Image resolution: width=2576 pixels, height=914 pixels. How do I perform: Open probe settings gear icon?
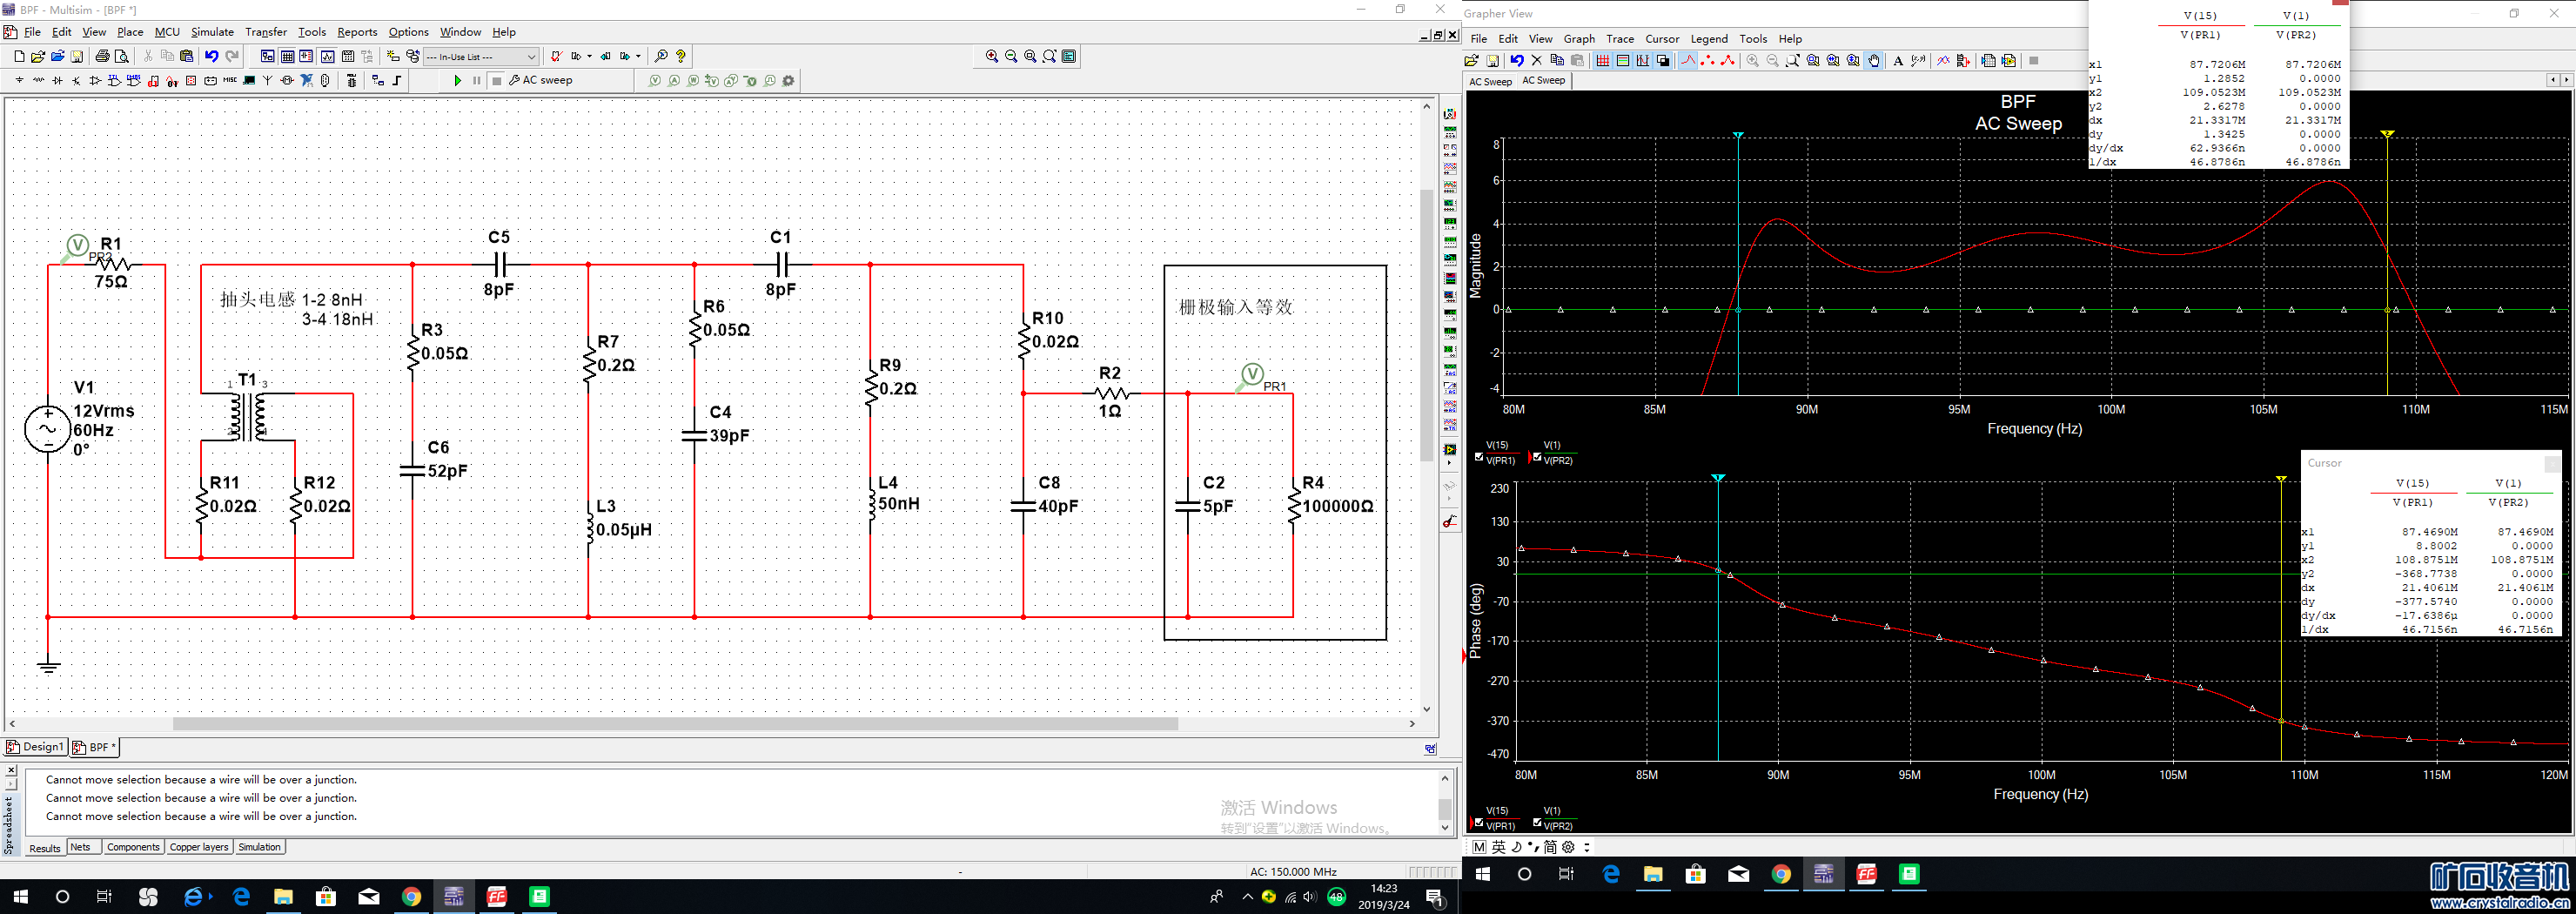789,81
